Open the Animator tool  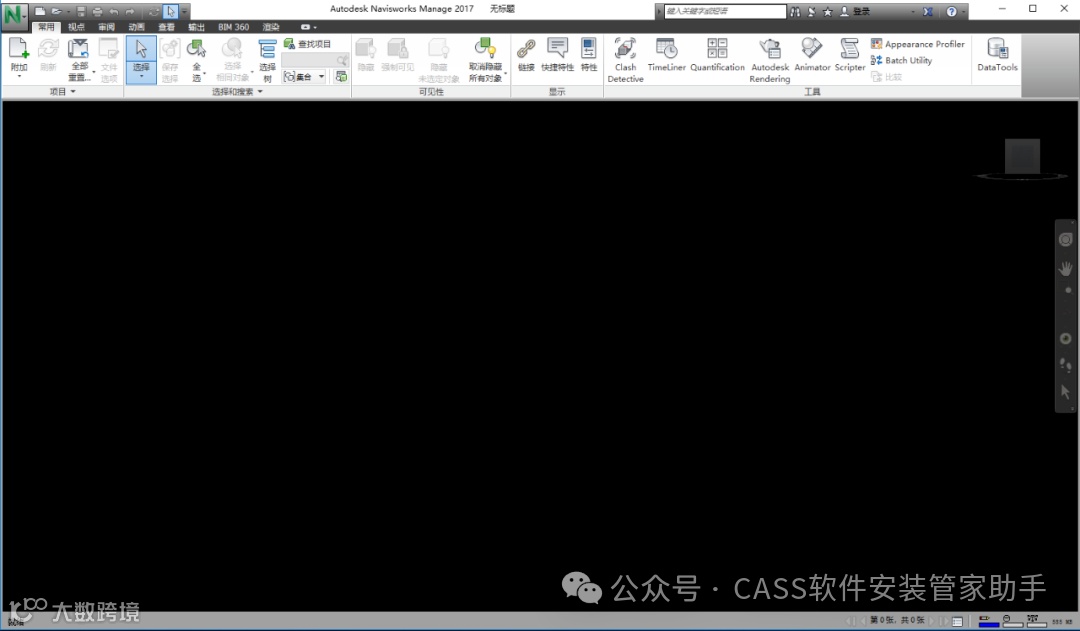pos(812,54)
